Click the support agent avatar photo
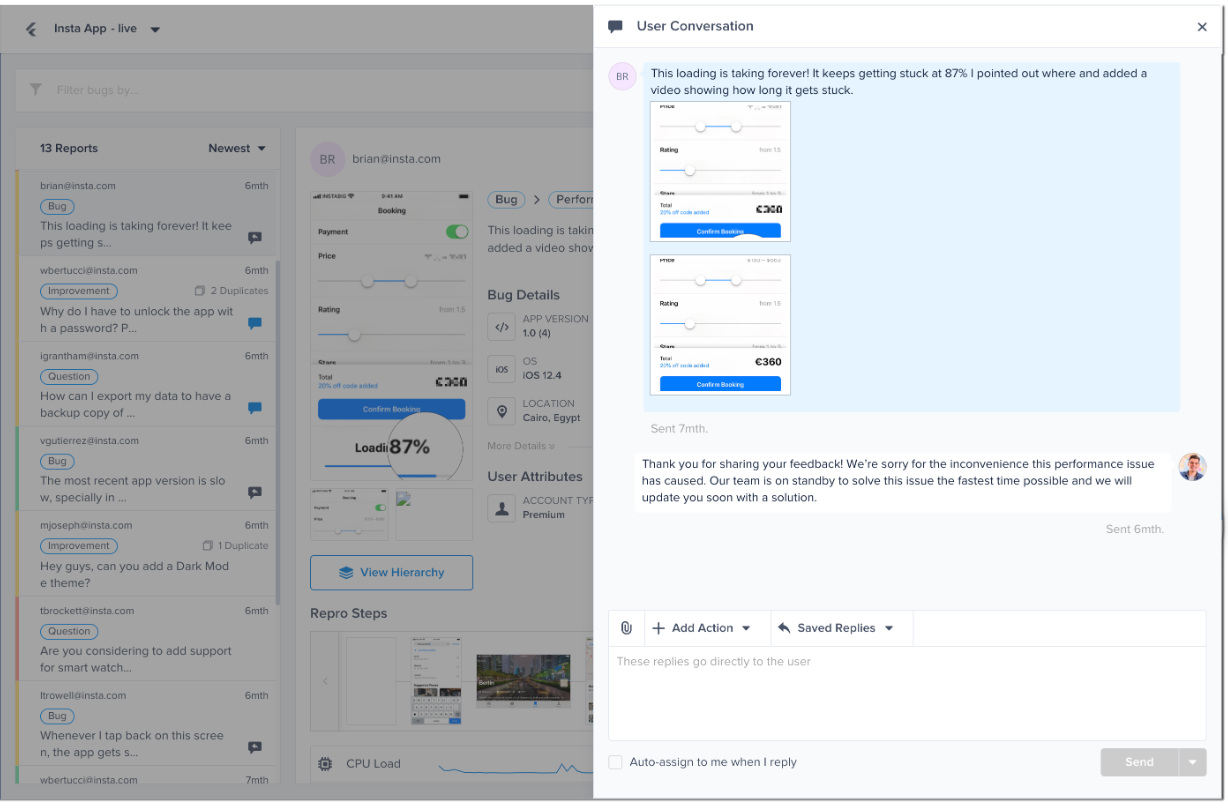The image size is (1228, 810). (1192, 467)
